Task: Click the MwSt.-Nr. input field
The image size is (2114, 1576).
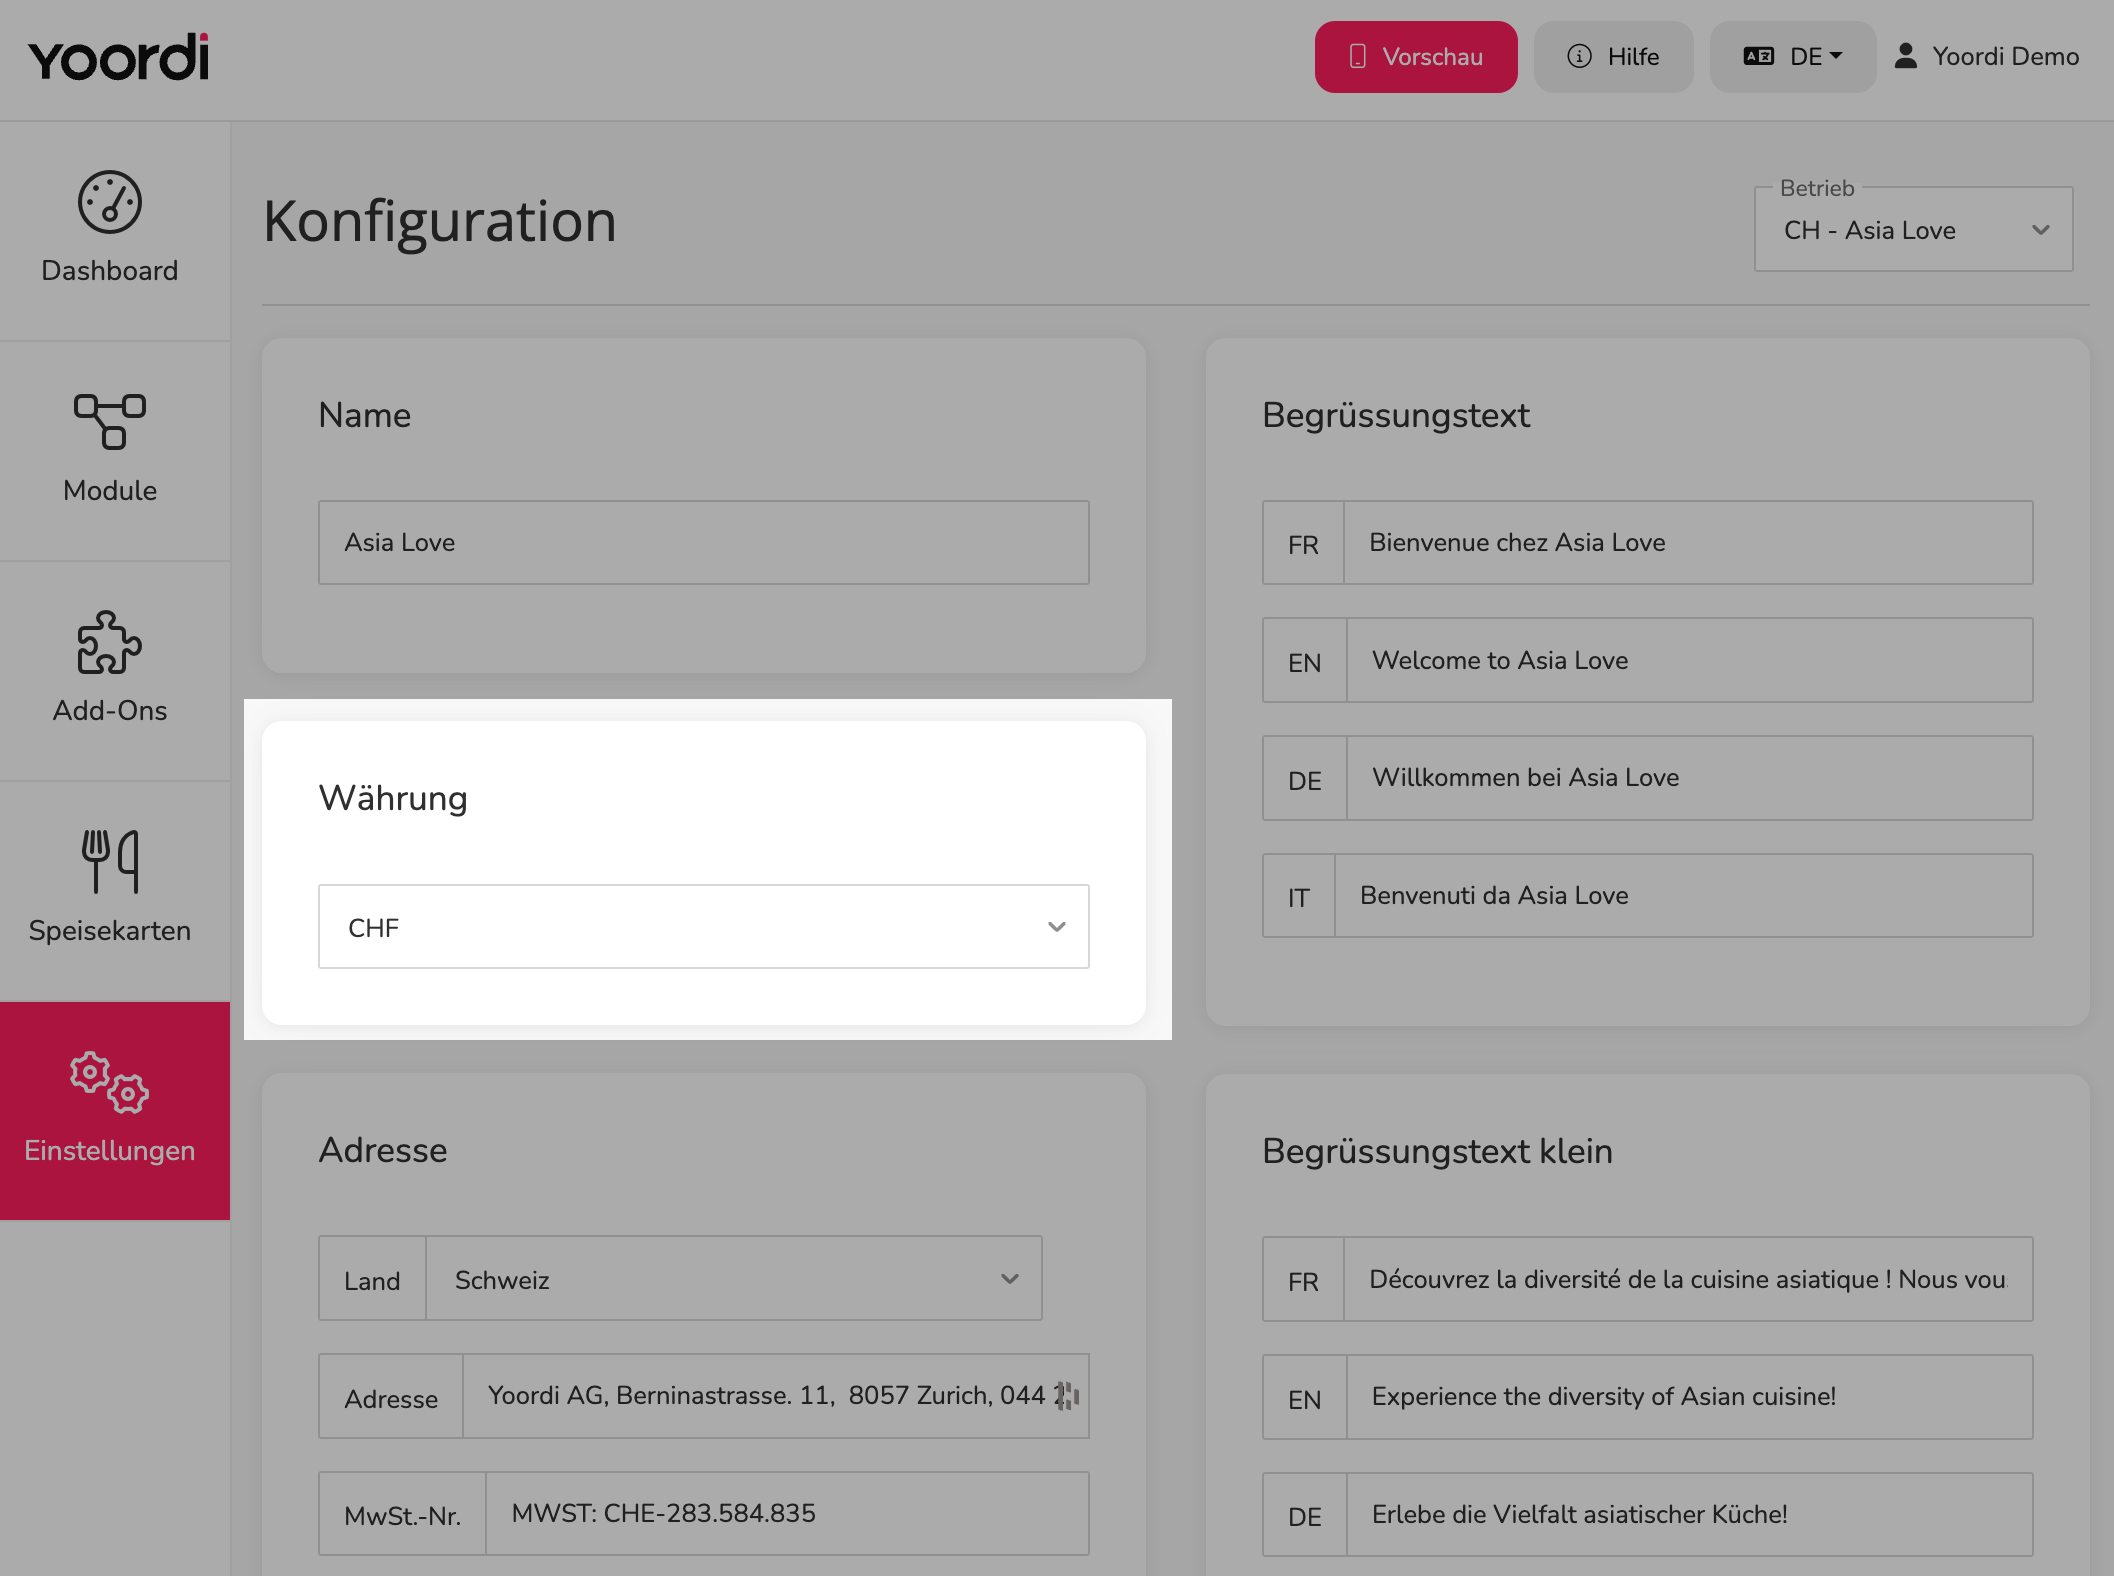Action: pos(787,1513)
